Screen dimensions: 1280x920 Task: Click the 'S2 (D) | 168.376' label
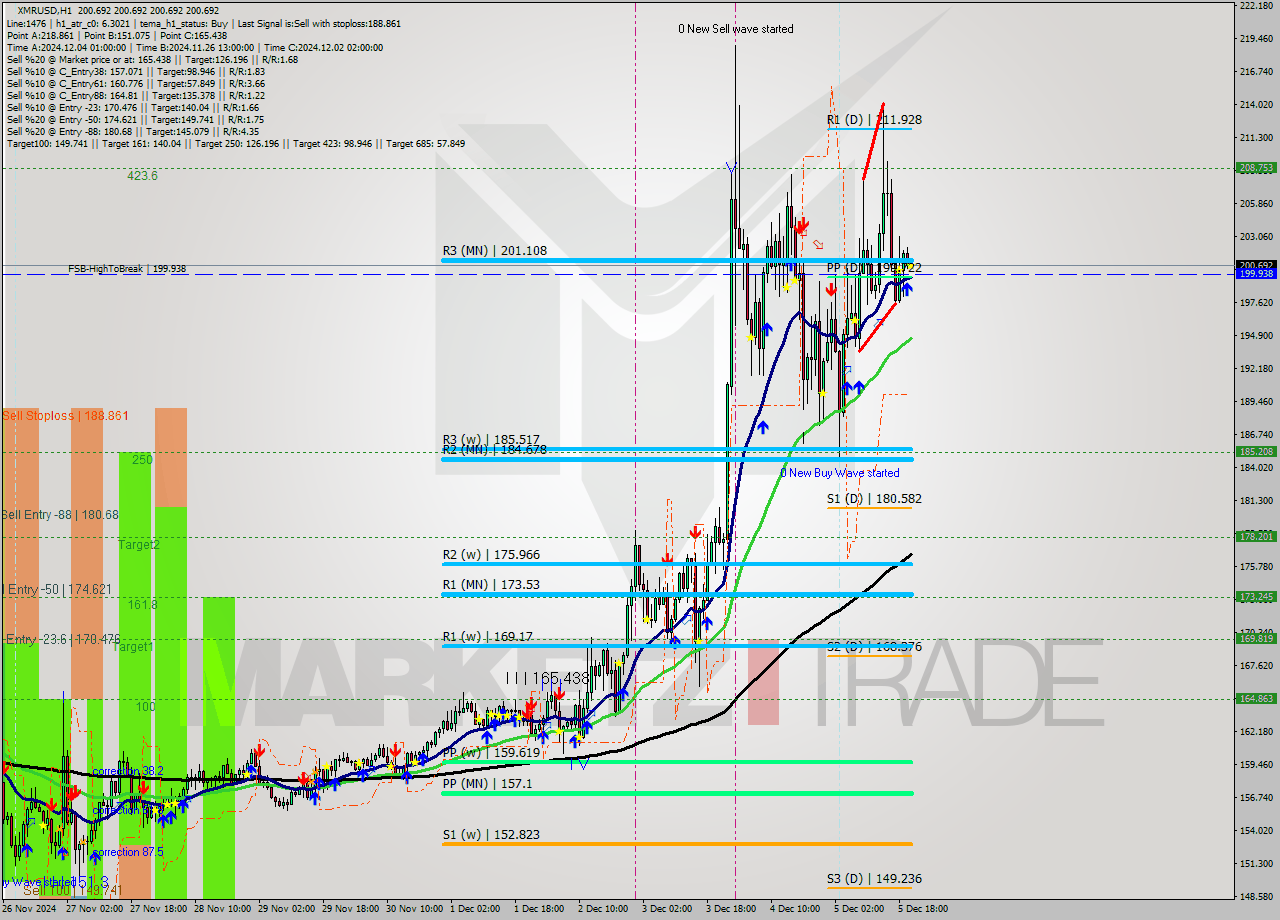tap(874, 647)
